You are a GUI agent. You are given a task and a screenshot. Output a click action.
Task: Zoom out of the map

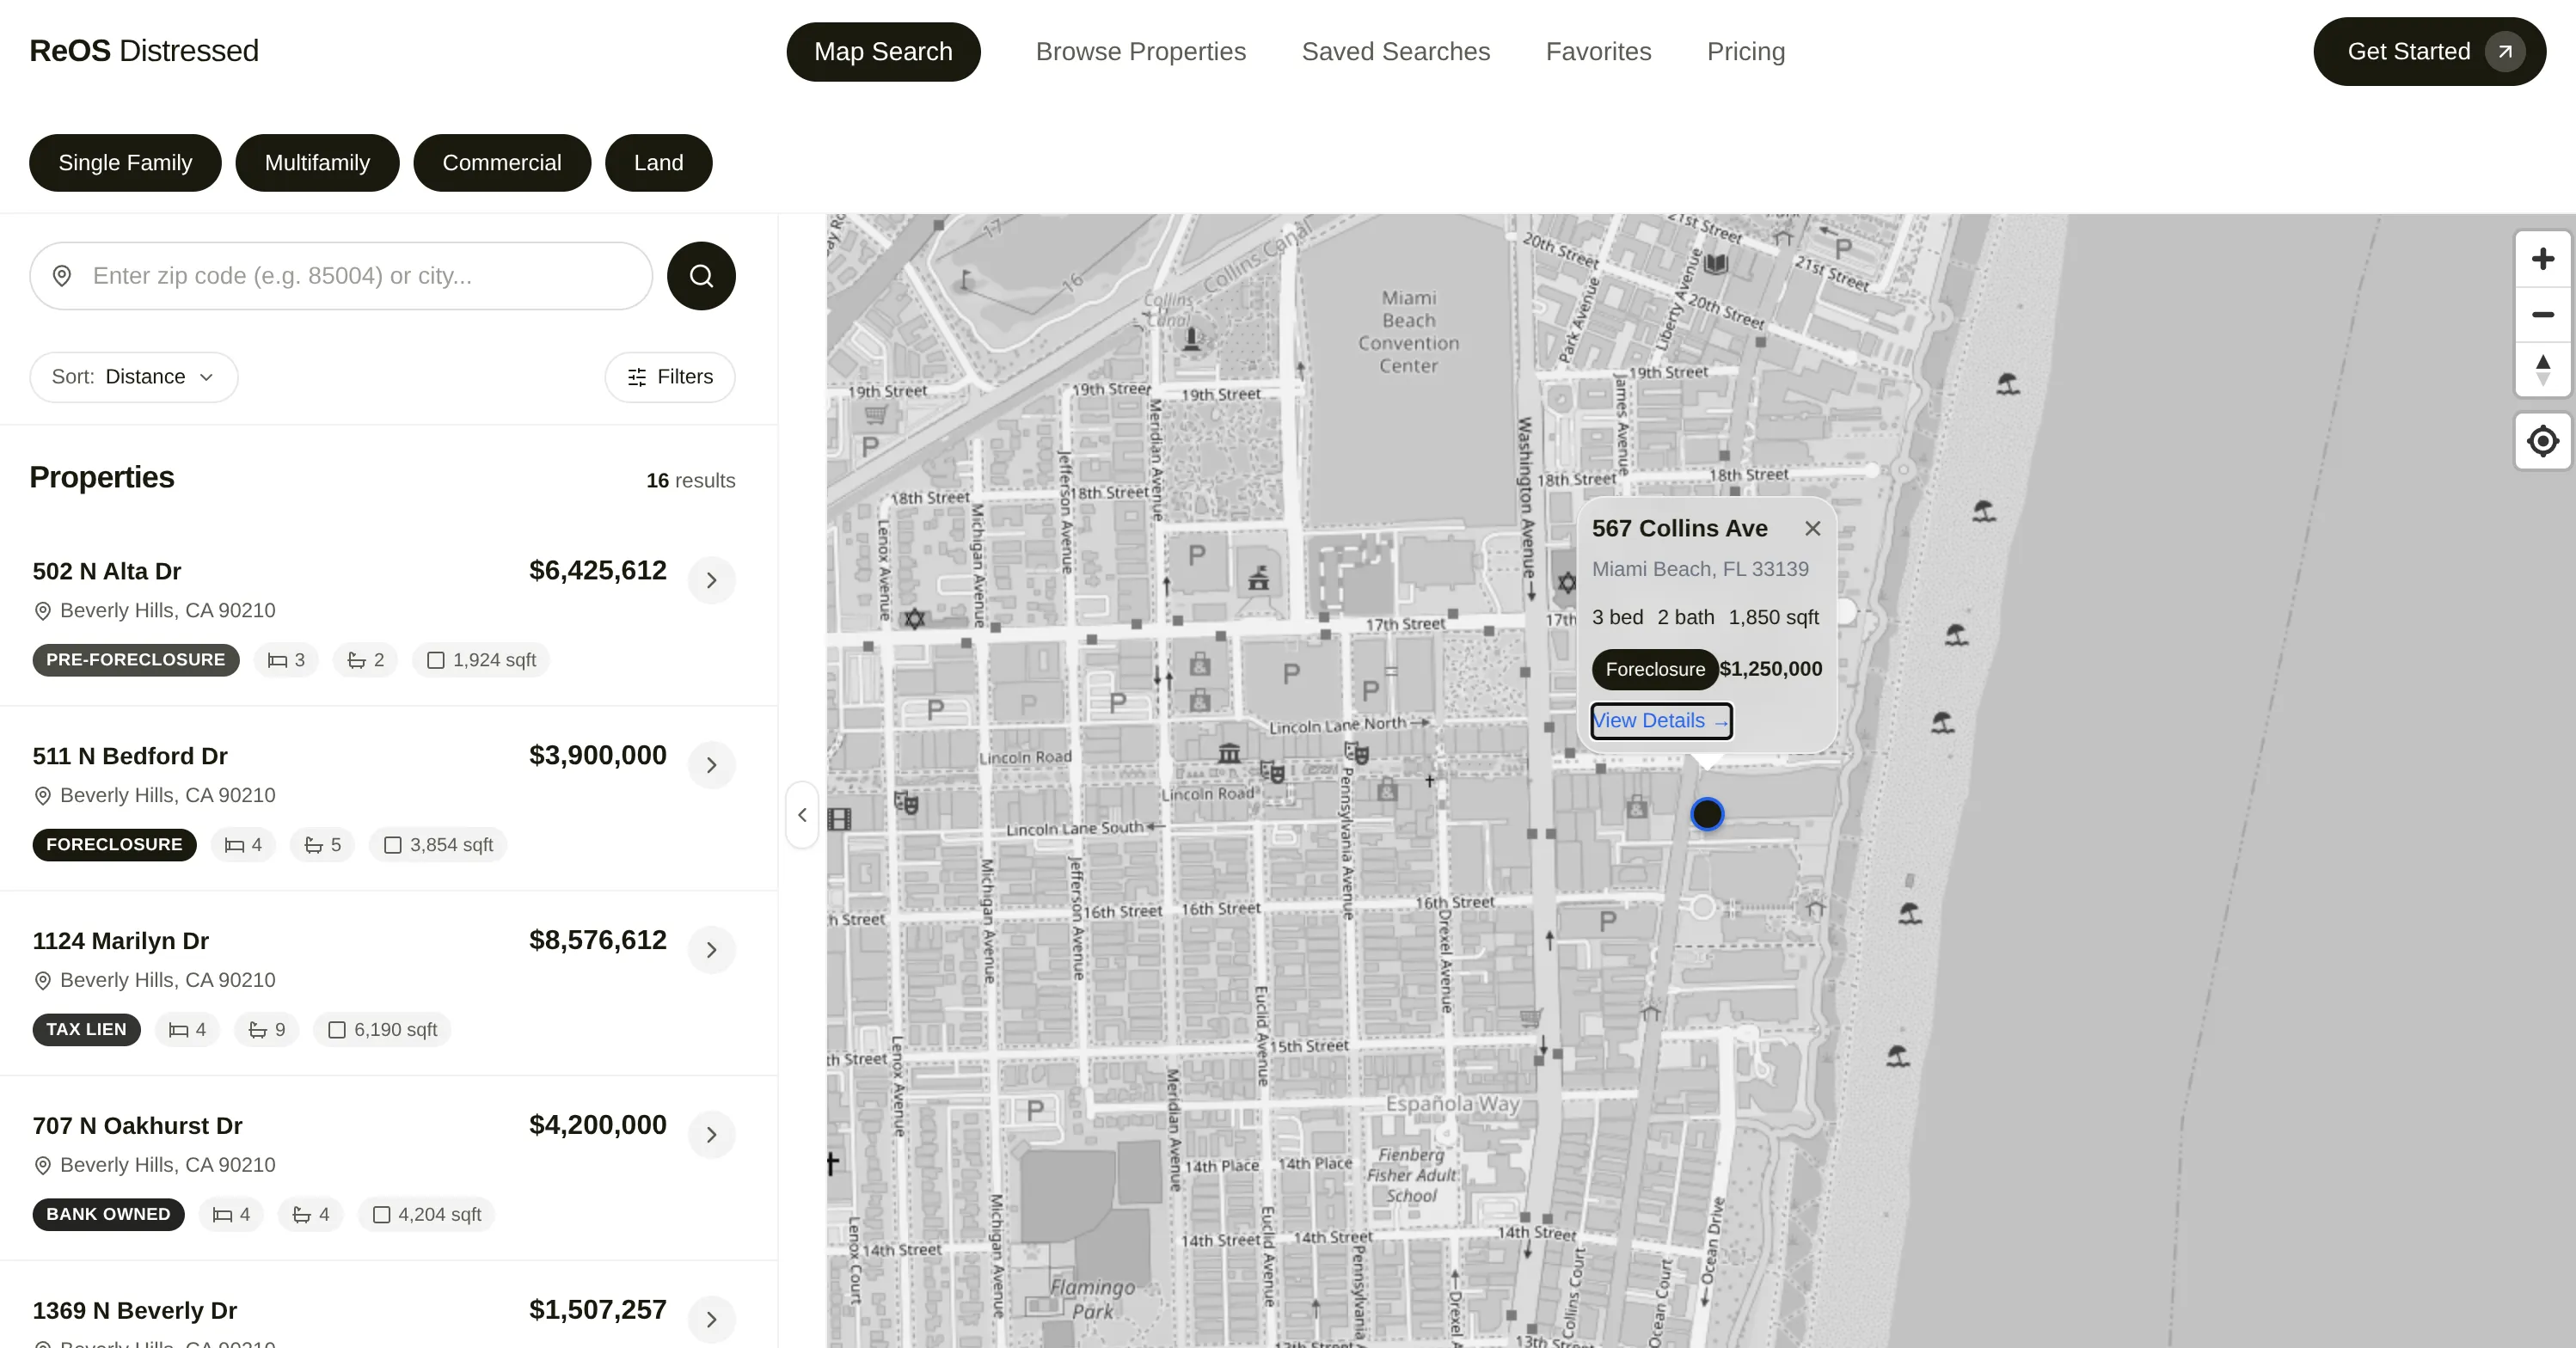(2542, 315)
